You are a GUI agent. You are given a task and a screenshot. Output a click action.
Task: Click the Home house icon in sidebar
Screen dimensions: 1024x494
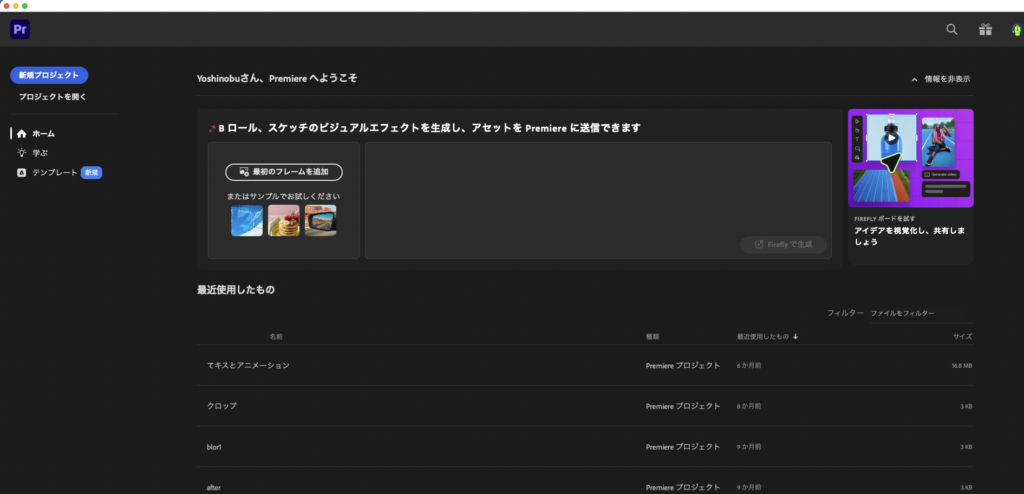click(x=22, y=133)
